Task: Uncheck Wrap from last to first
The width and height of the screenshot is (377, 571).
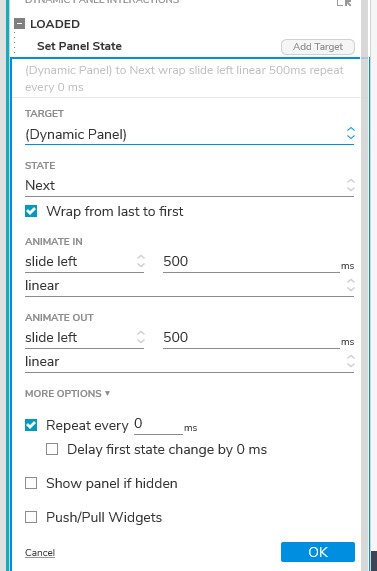Action: point(31,211)
